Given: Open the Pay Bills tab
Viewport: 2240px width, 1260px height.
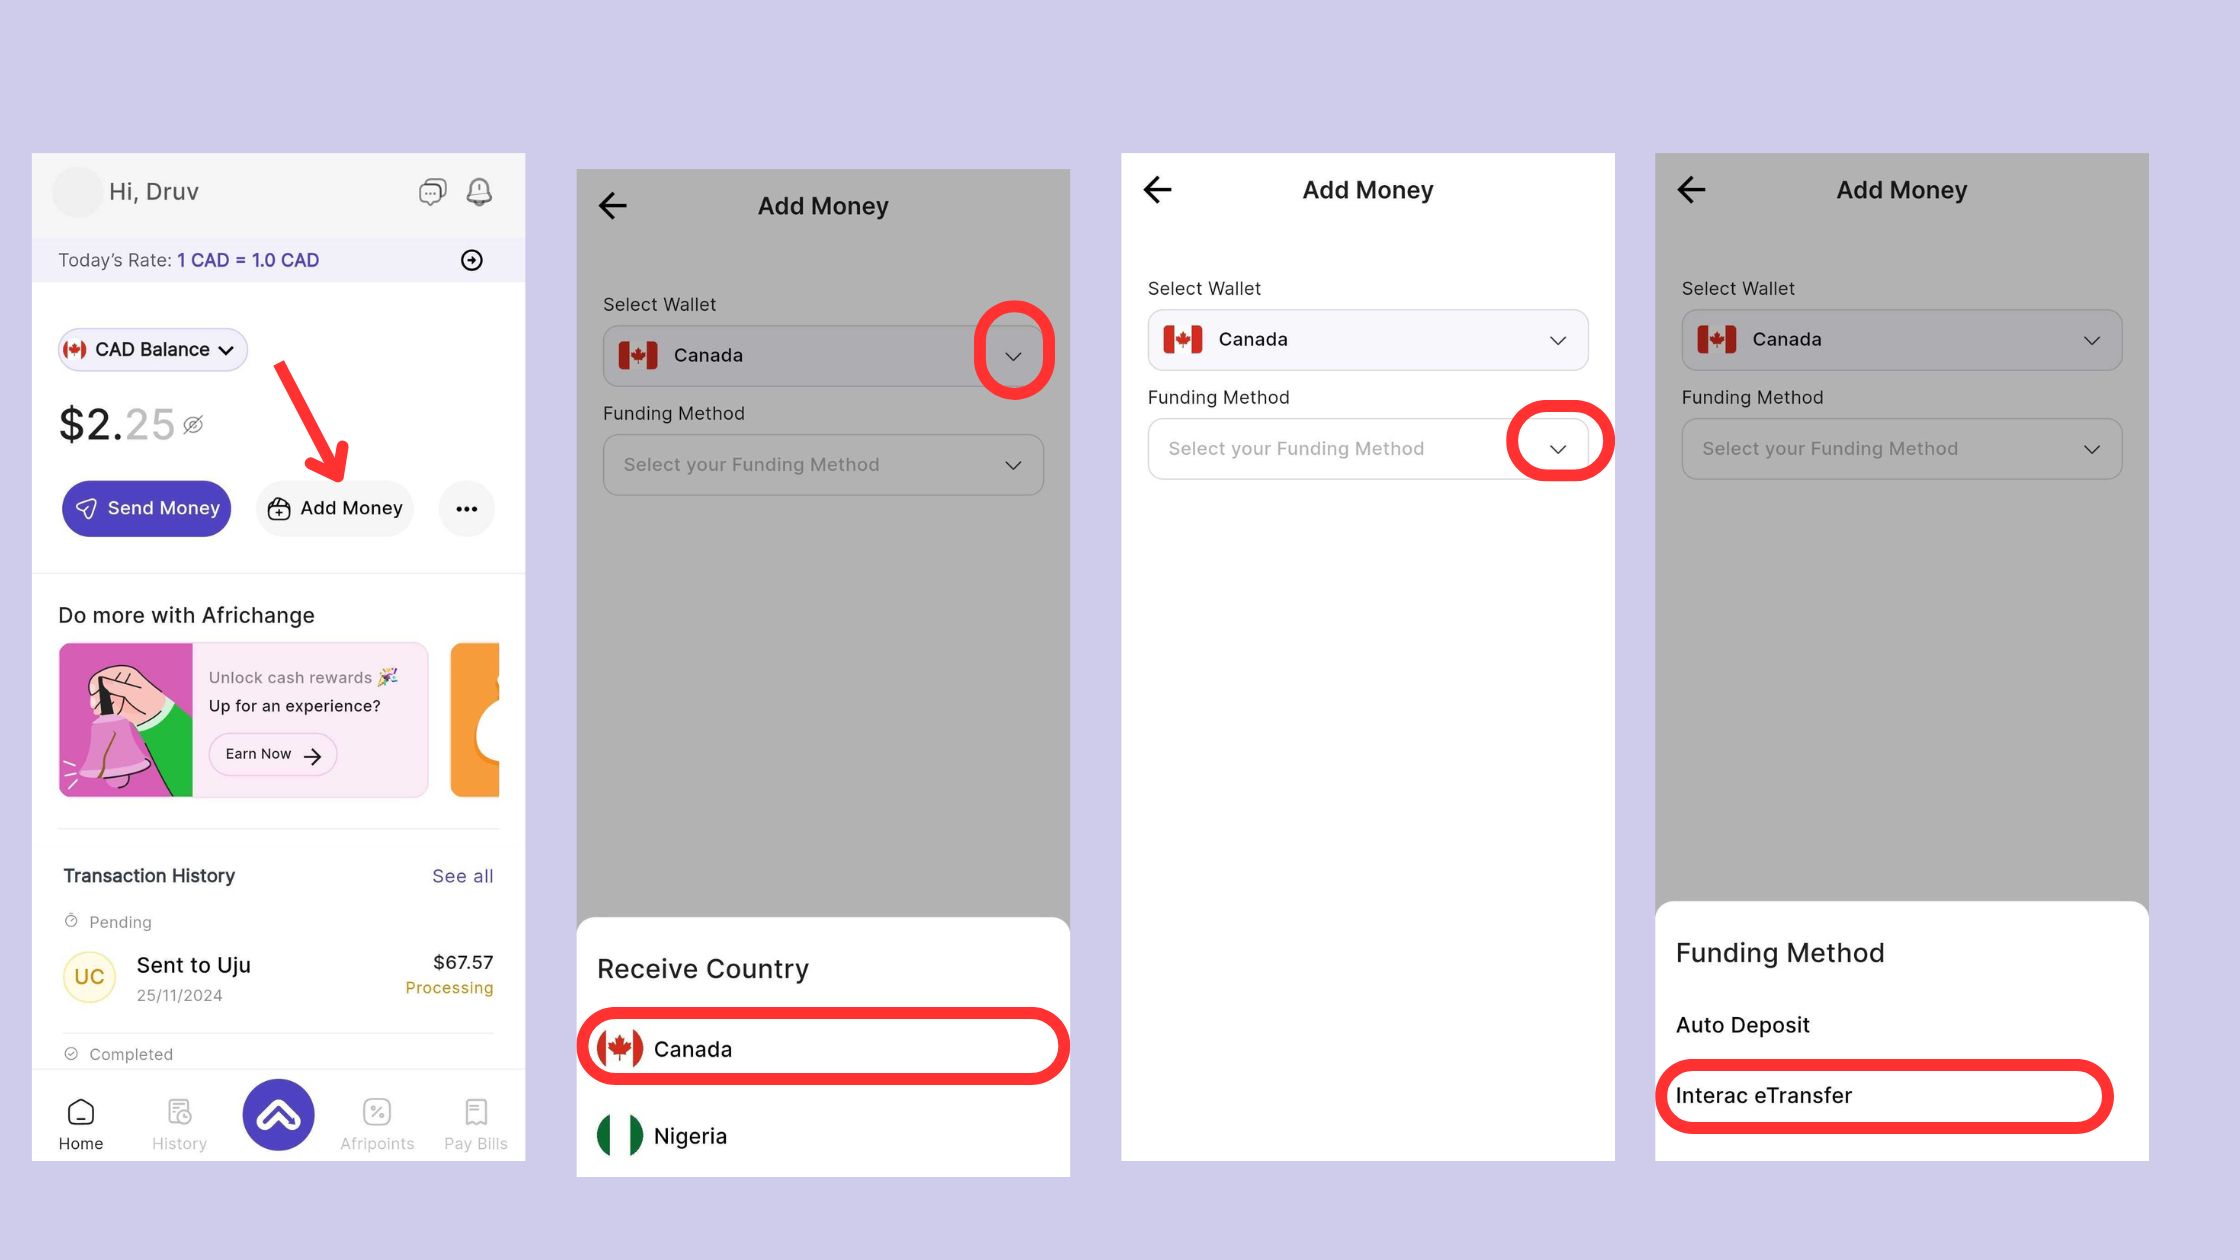Looking at the screenshot, I should click(476, 1124).
